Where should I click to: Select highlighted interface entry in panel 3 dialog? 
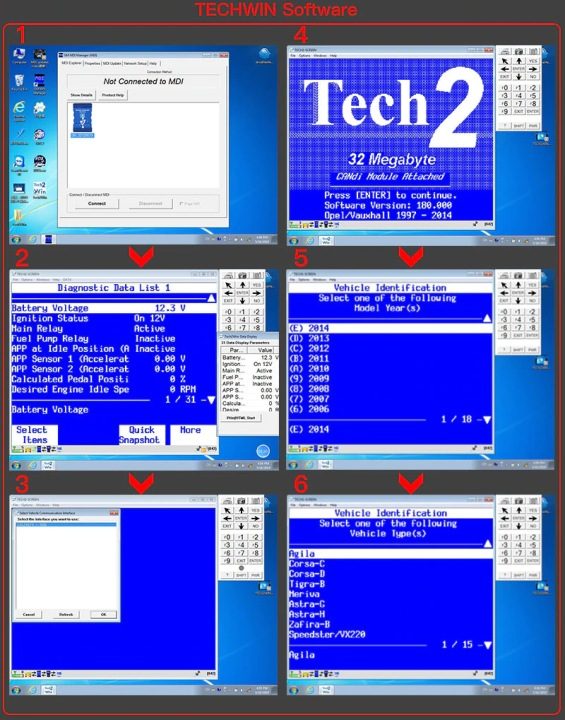click(66, 524)
